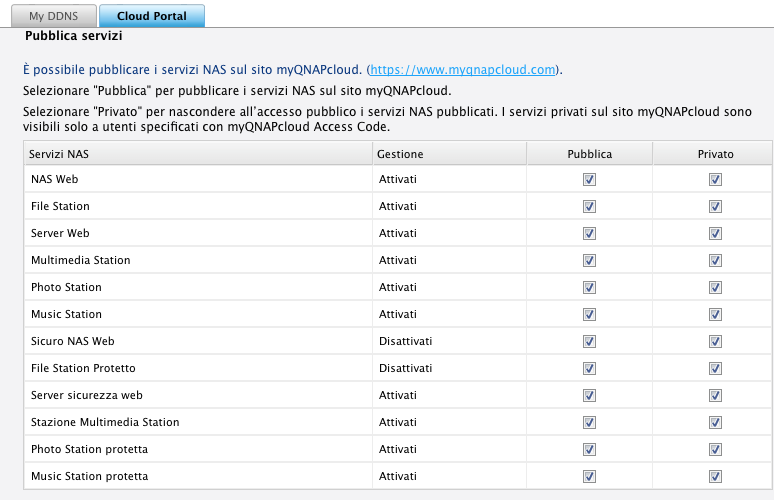Screen dimensions: 774x500
Task: Select the Cloud Portal tab
Action: coord(151,17)
